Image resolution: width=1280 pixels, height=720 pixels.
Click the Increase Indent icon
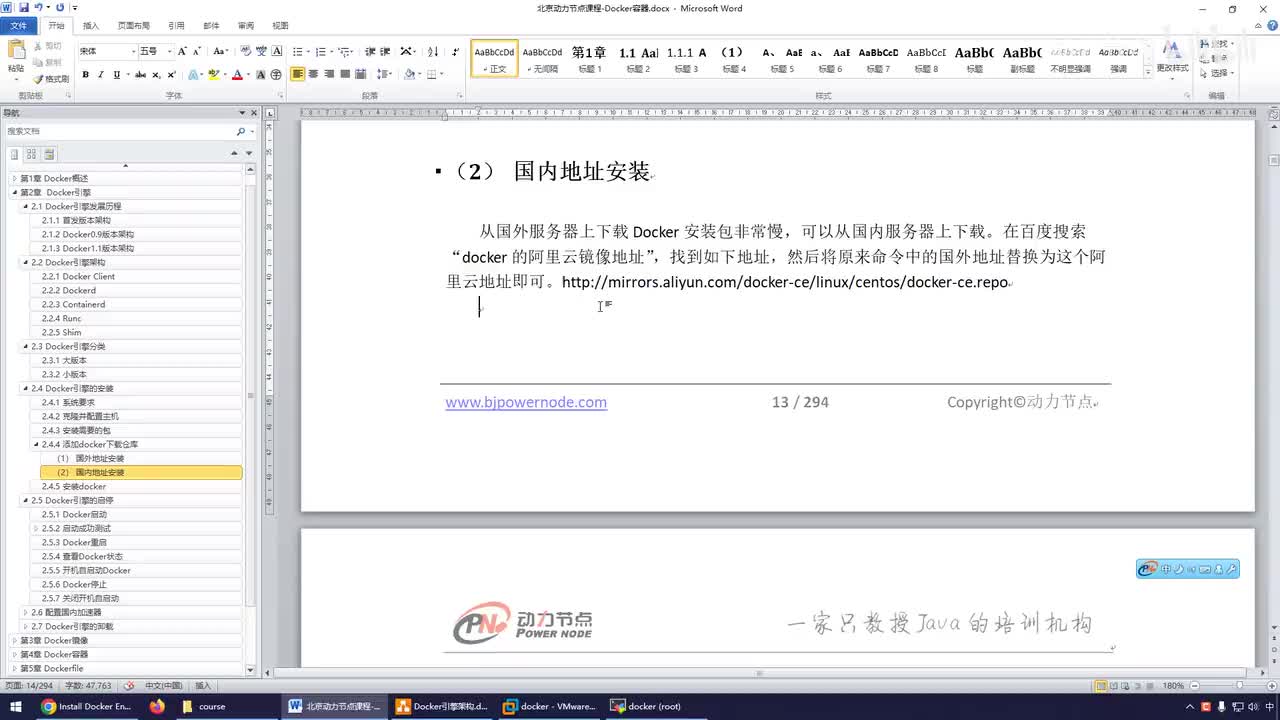click(385, 51)
